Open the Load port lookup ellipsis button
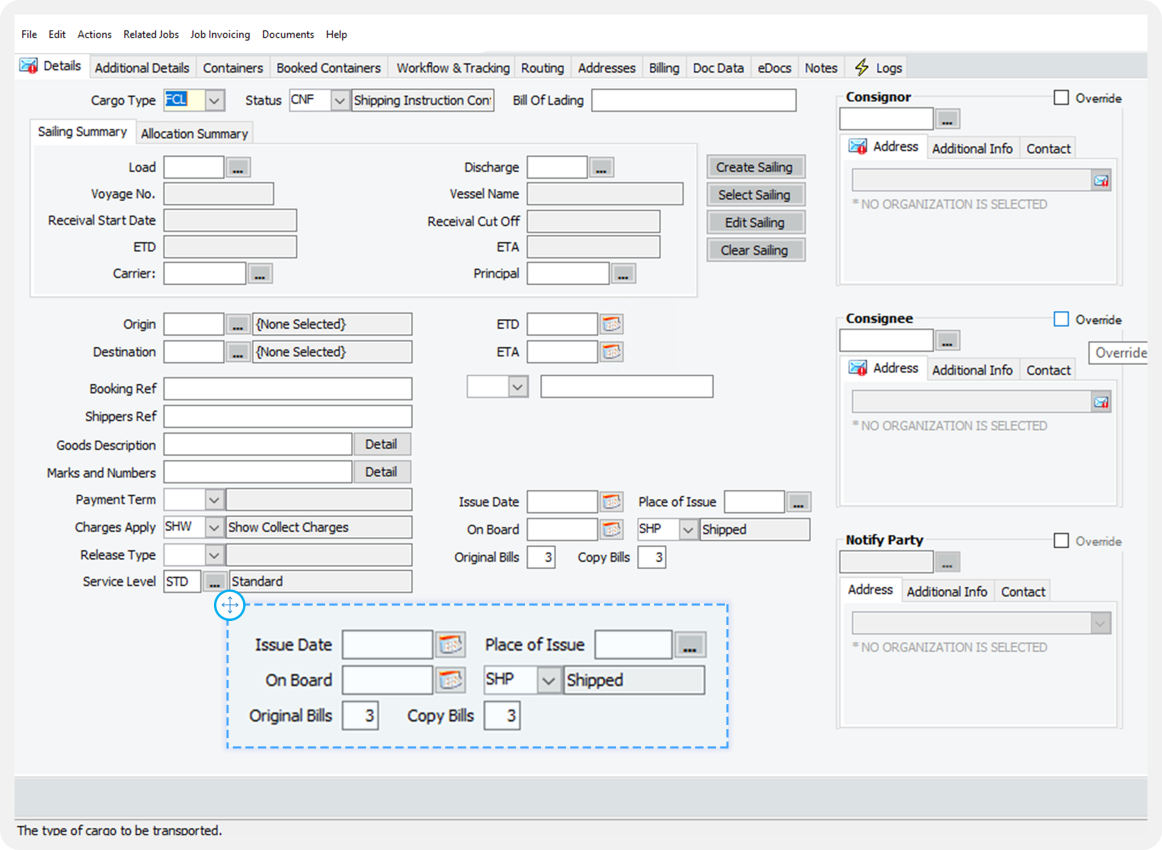Image resolution: width=1162 pixels, height=850 pixels. [237, 168]
